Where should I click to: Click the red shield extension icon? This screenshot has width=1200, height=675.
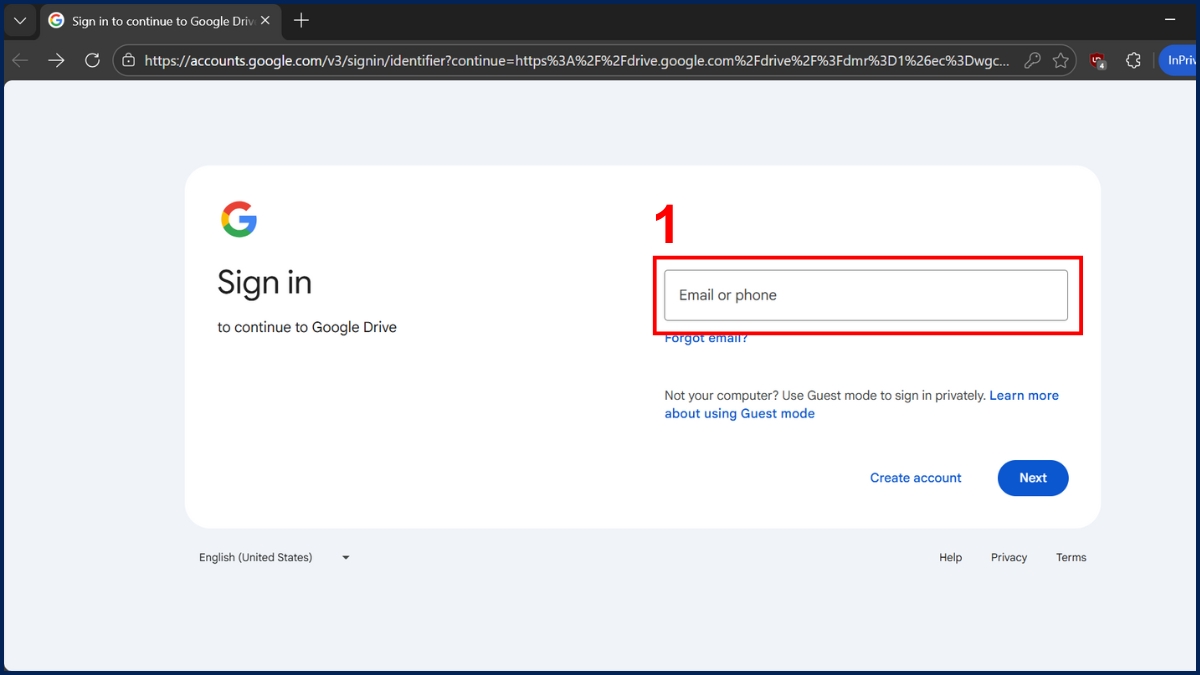[x=1098, y=61]
